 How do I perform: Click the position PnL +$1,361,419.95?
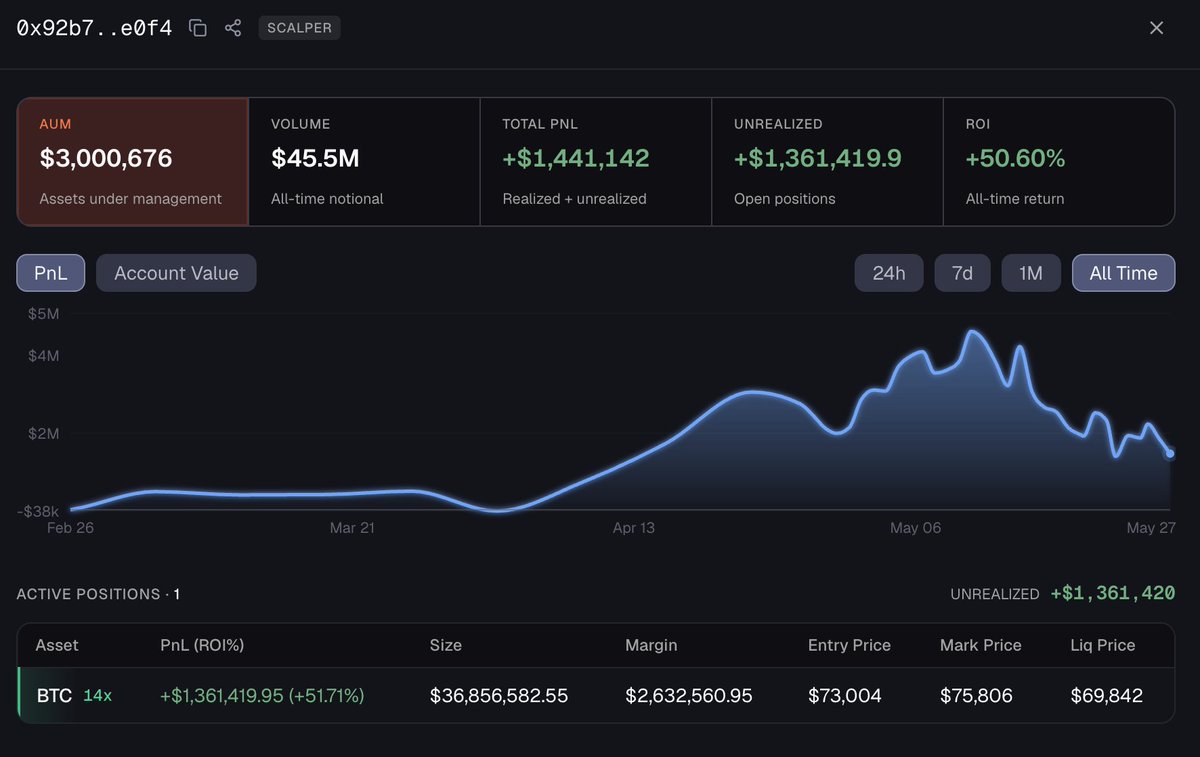[x=262, y=695]
